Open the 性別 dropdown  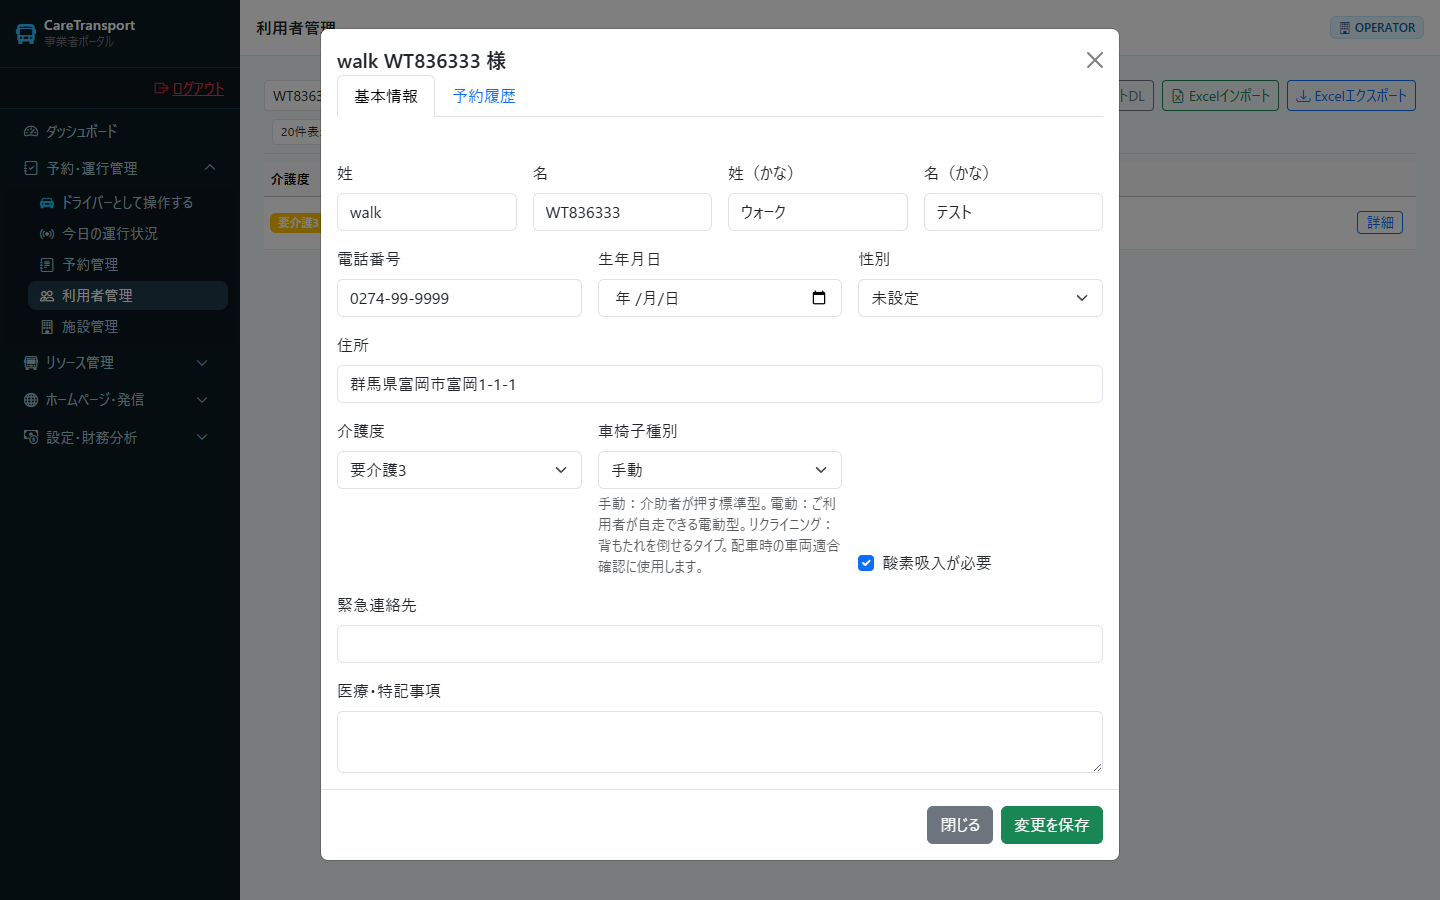980,298
